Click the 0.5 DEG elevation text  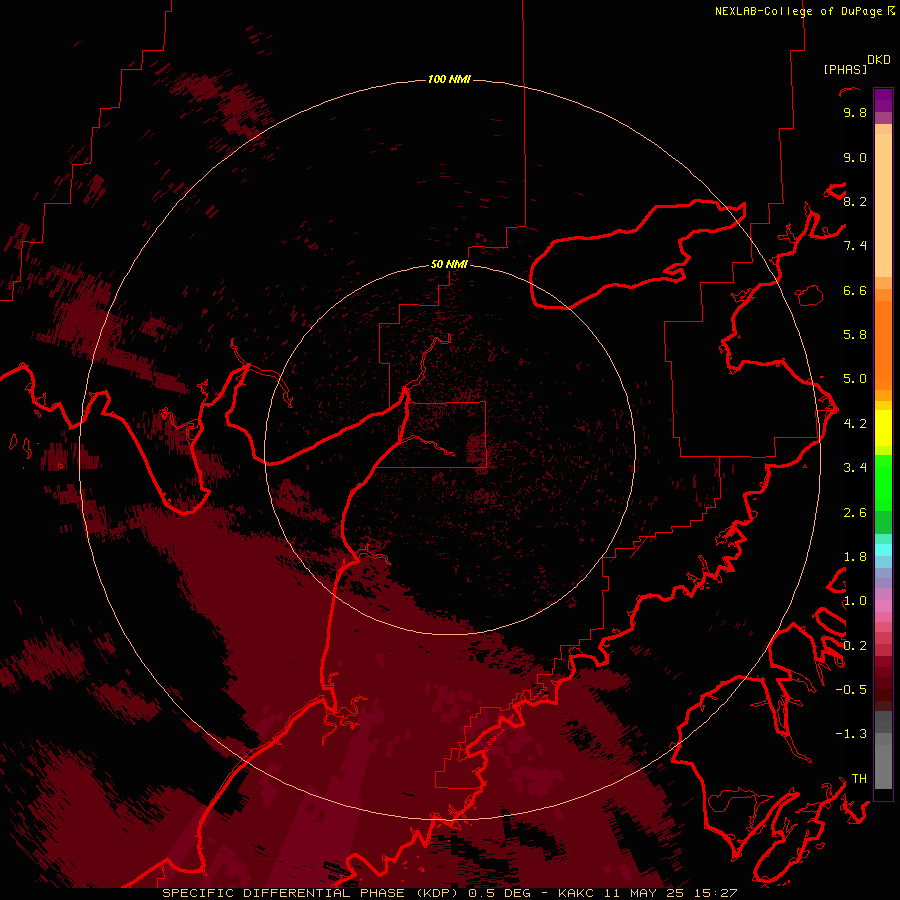point(500,893)
